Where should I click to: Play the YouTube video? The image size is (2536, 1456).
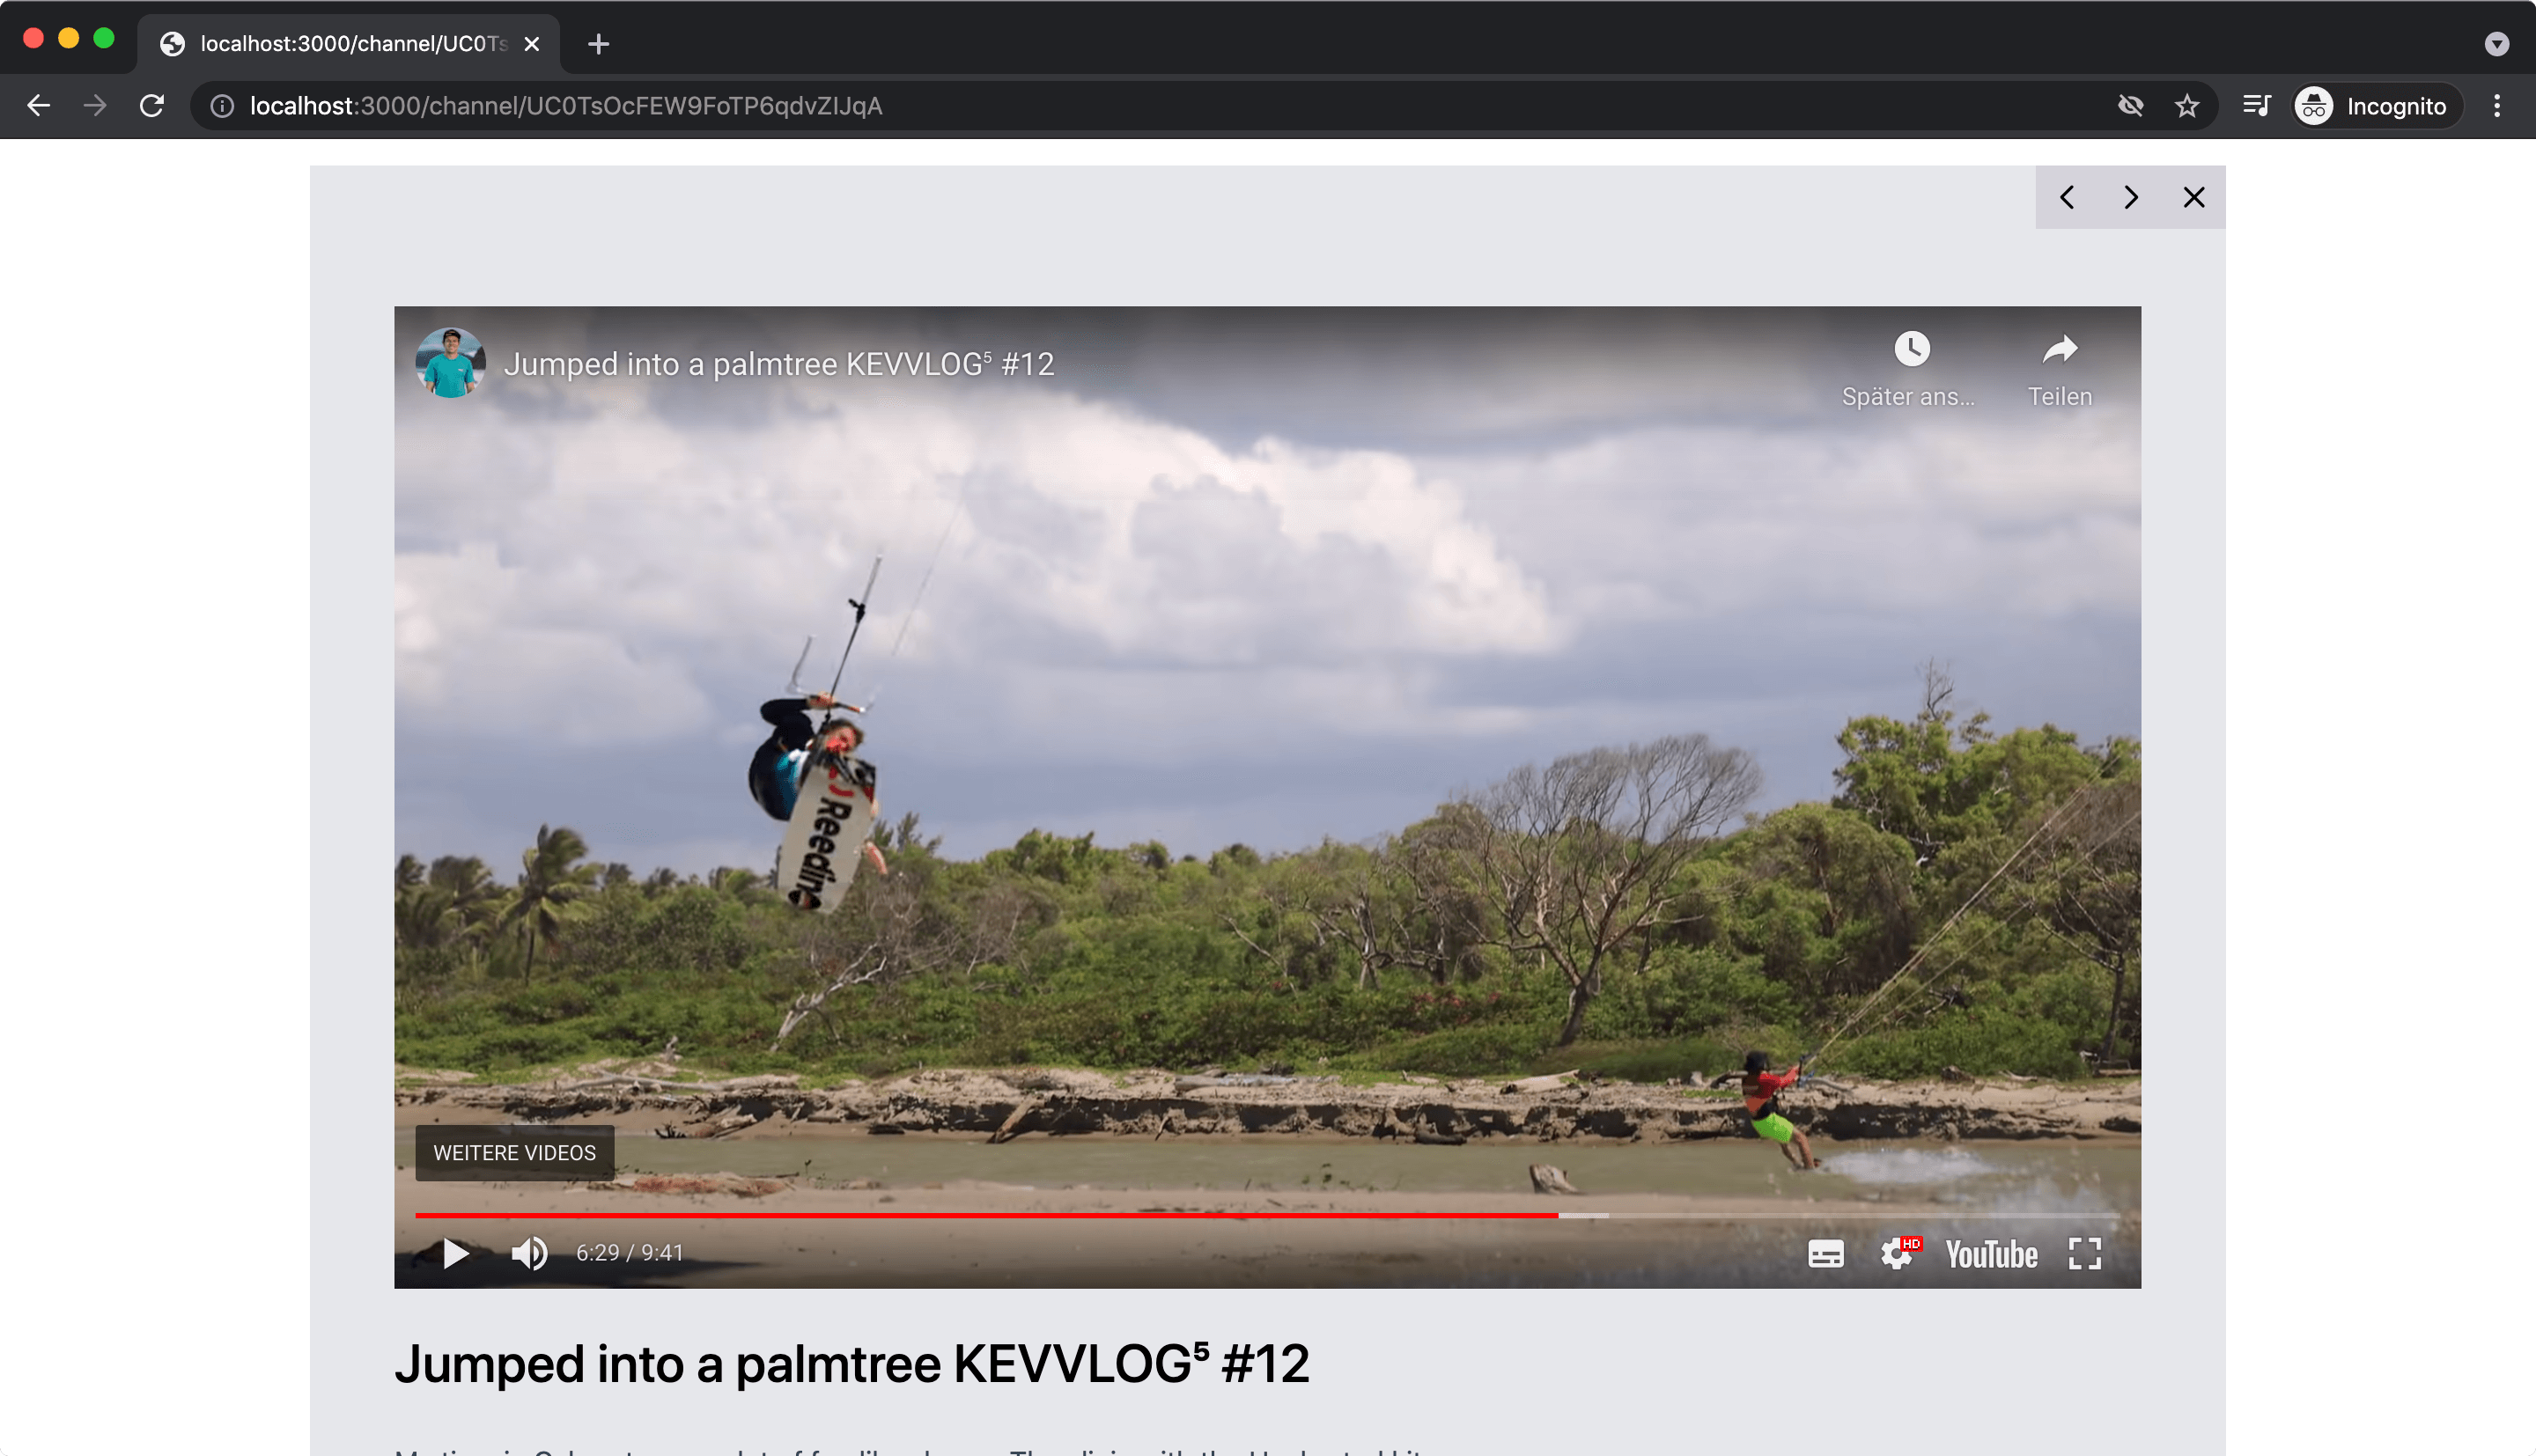pos(455,1253)
